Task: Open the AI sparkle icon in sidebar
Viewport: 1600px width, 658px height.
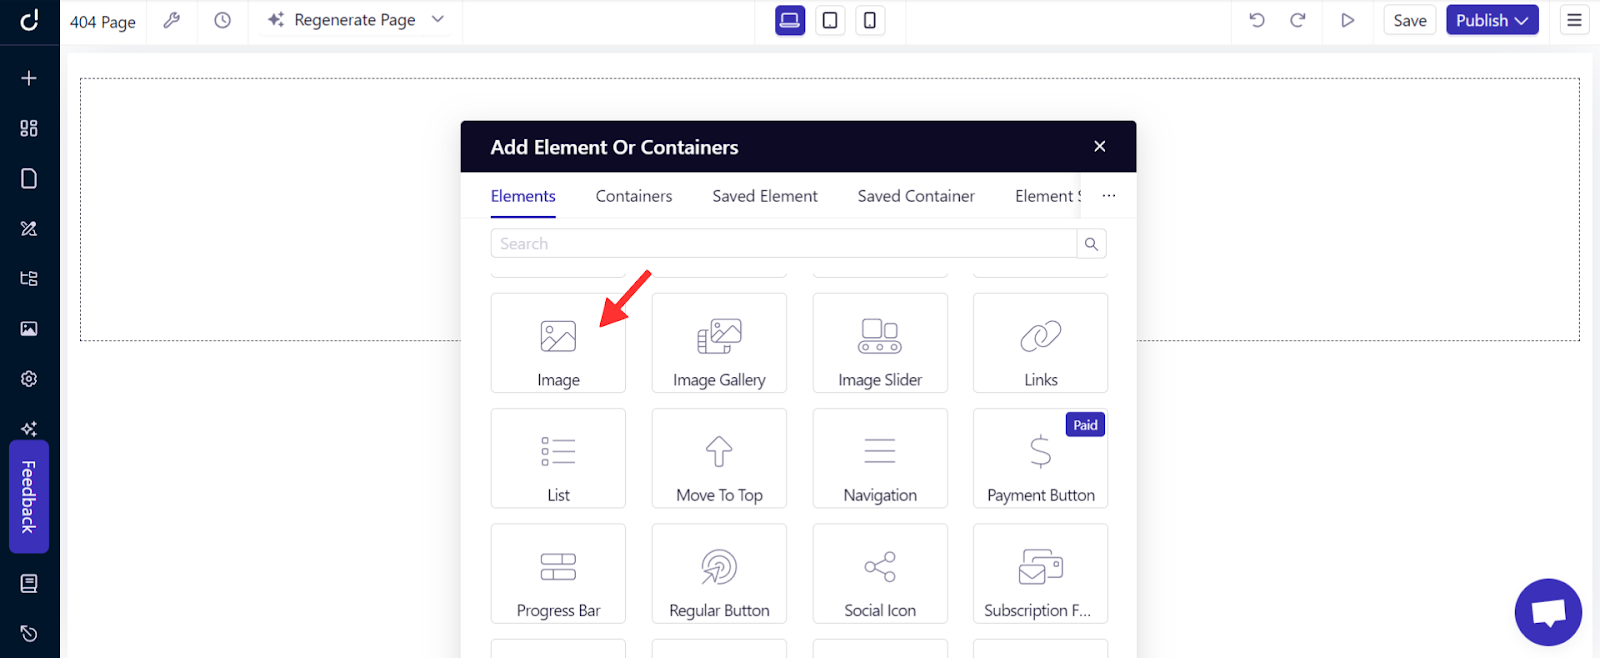Action: click(x=29, y=428)
